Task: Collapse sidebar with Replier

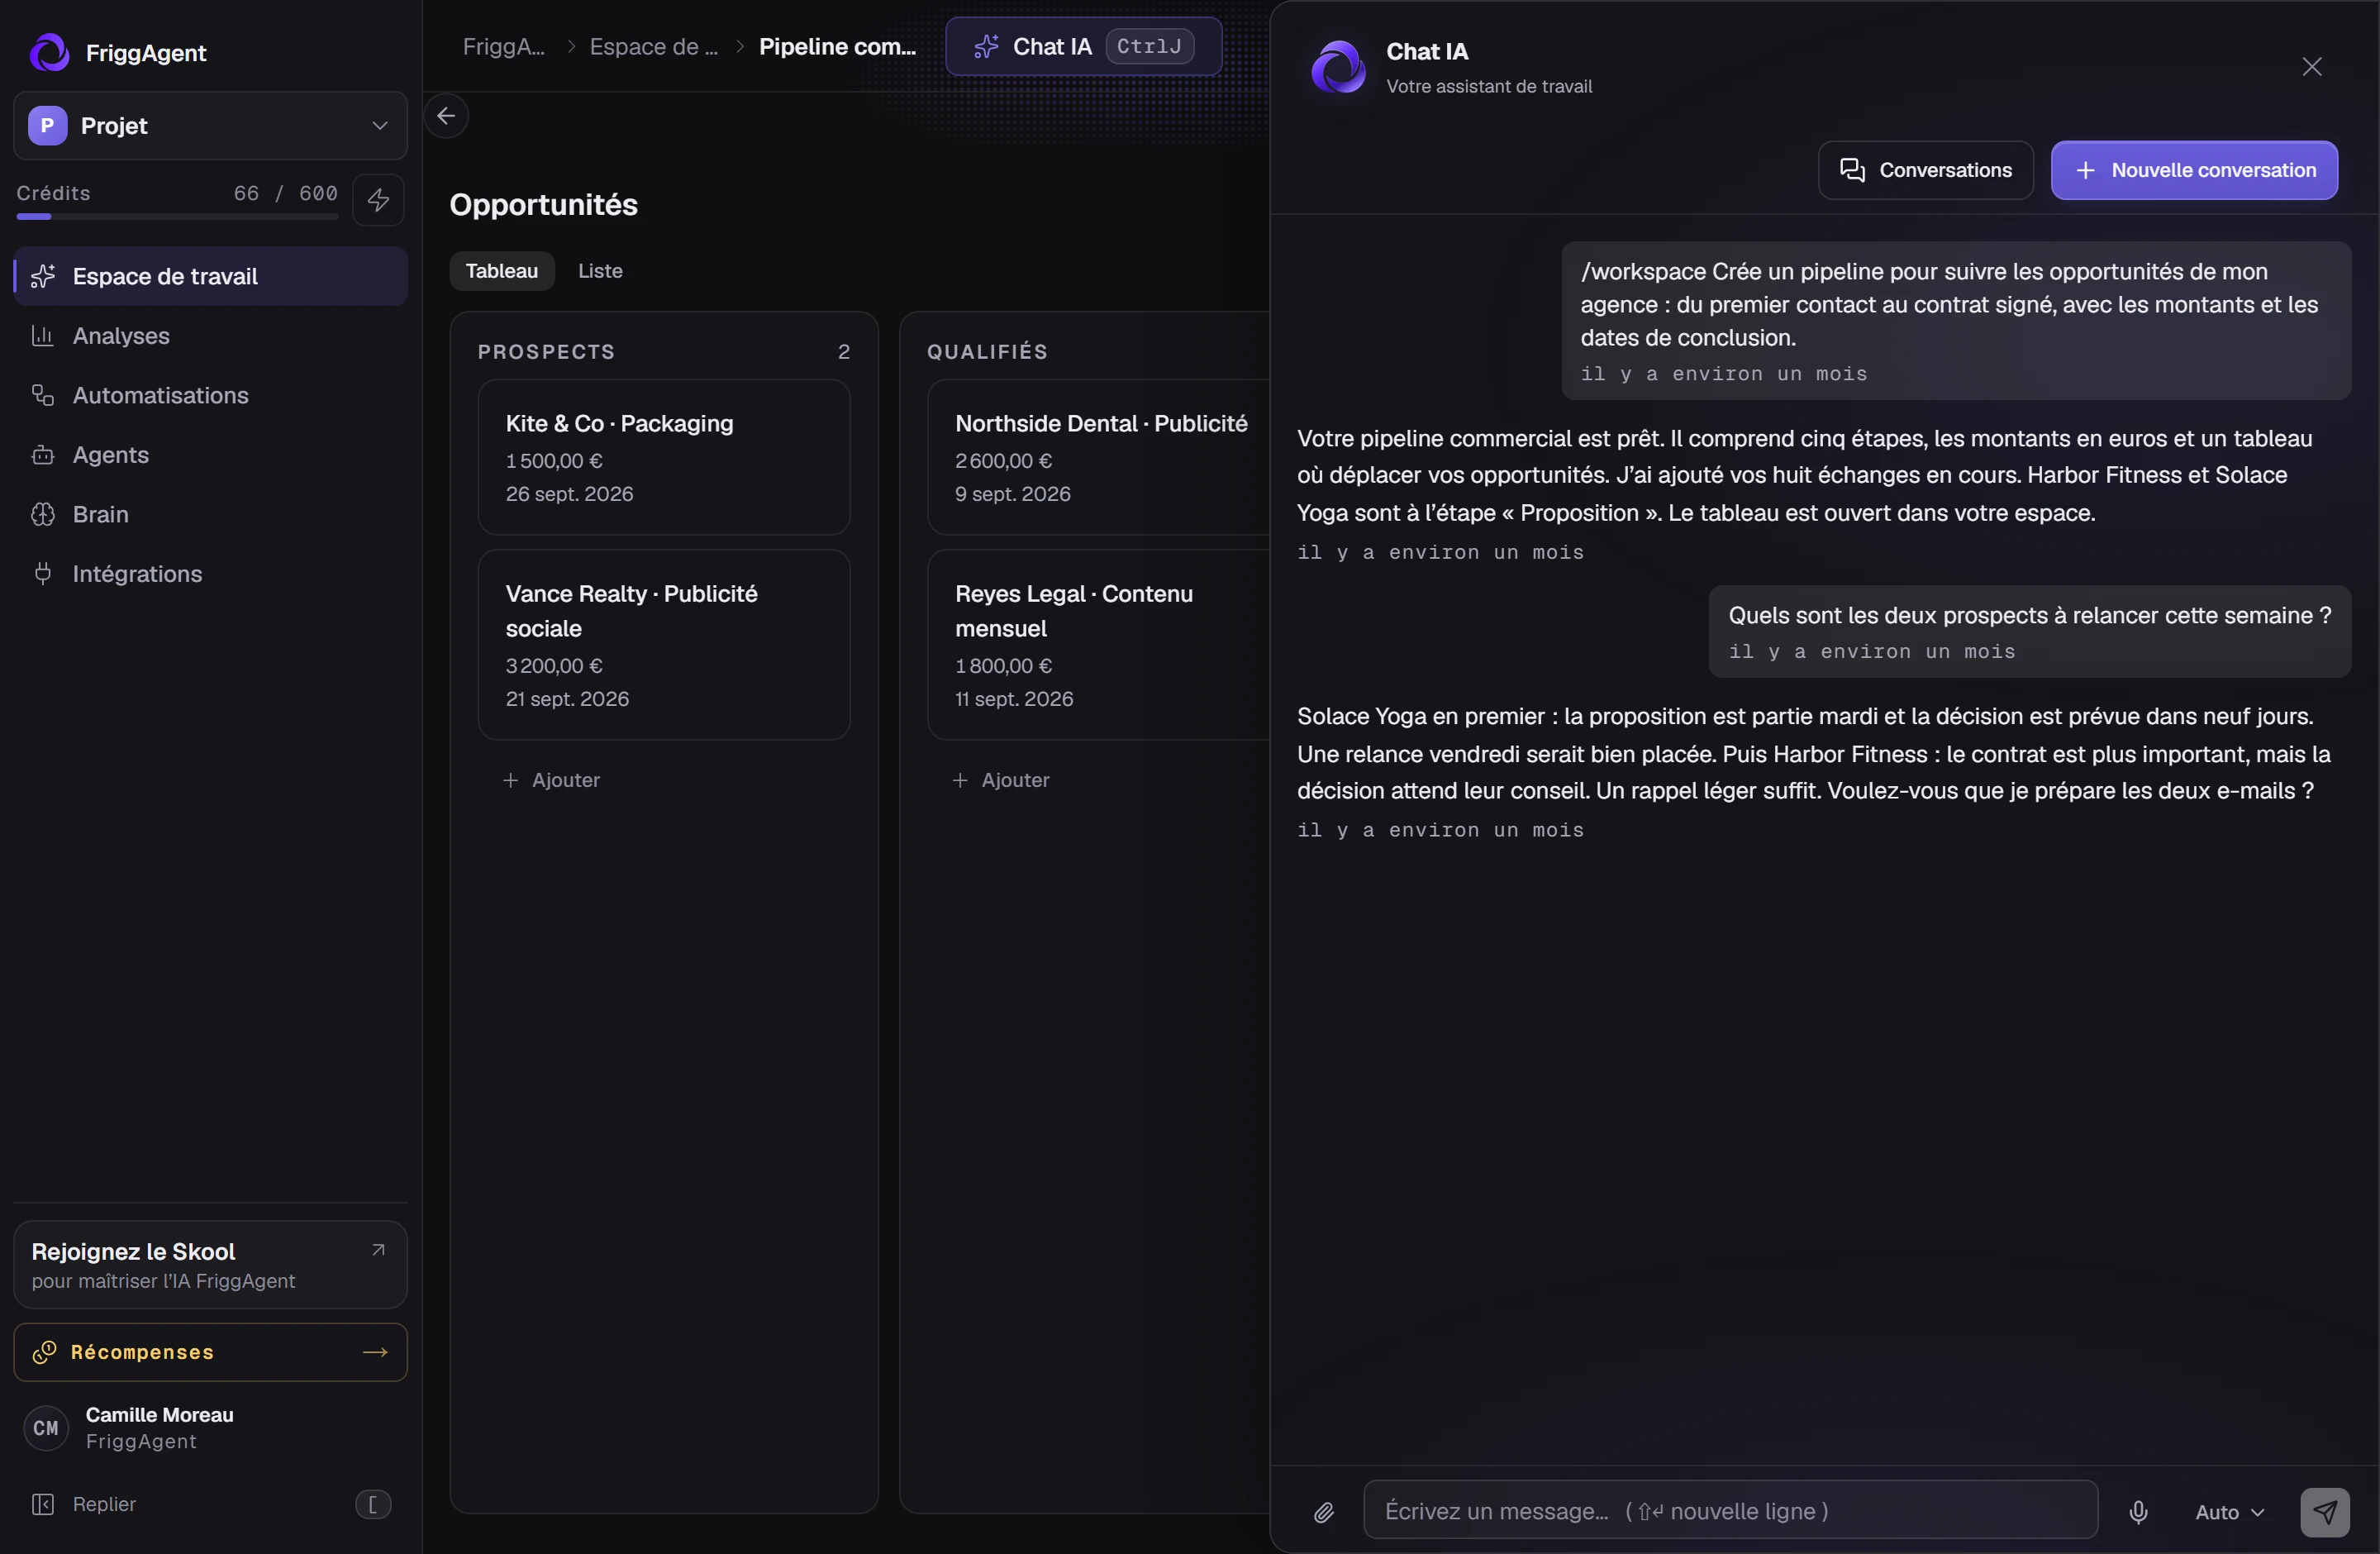Action: 210,1504
